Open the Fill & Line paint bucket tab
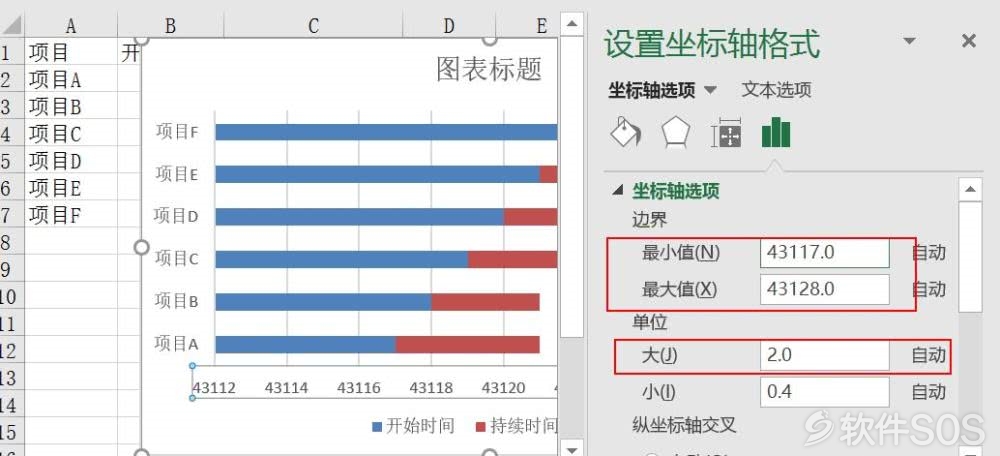 tap(625, 133)
